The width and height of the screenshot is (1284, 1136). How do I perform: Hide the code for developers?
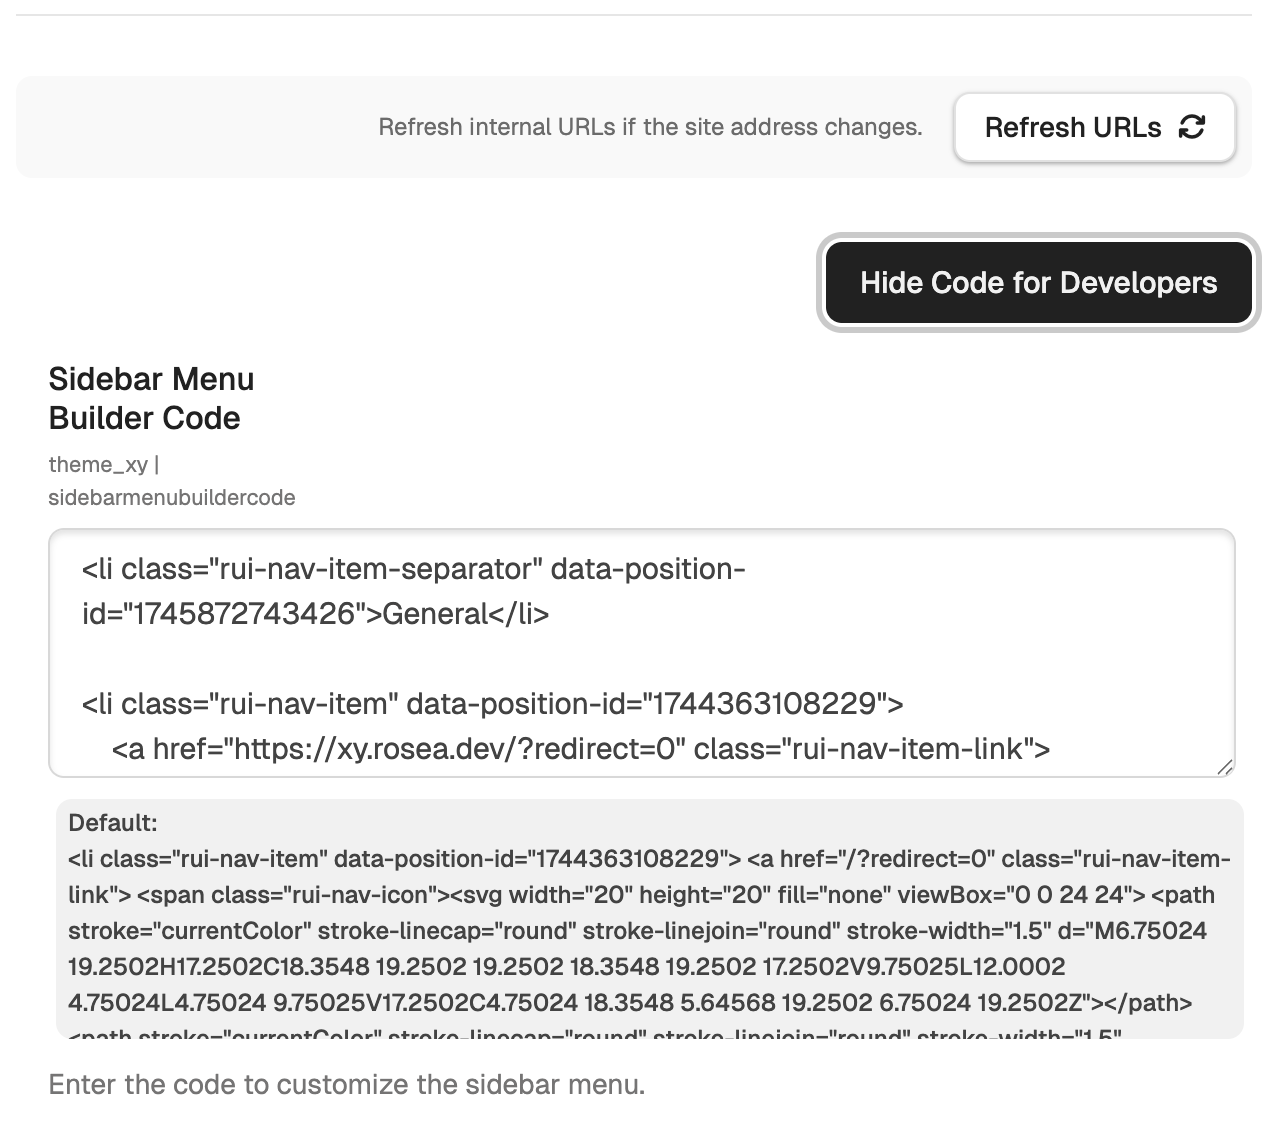[x=1038, y=283]
